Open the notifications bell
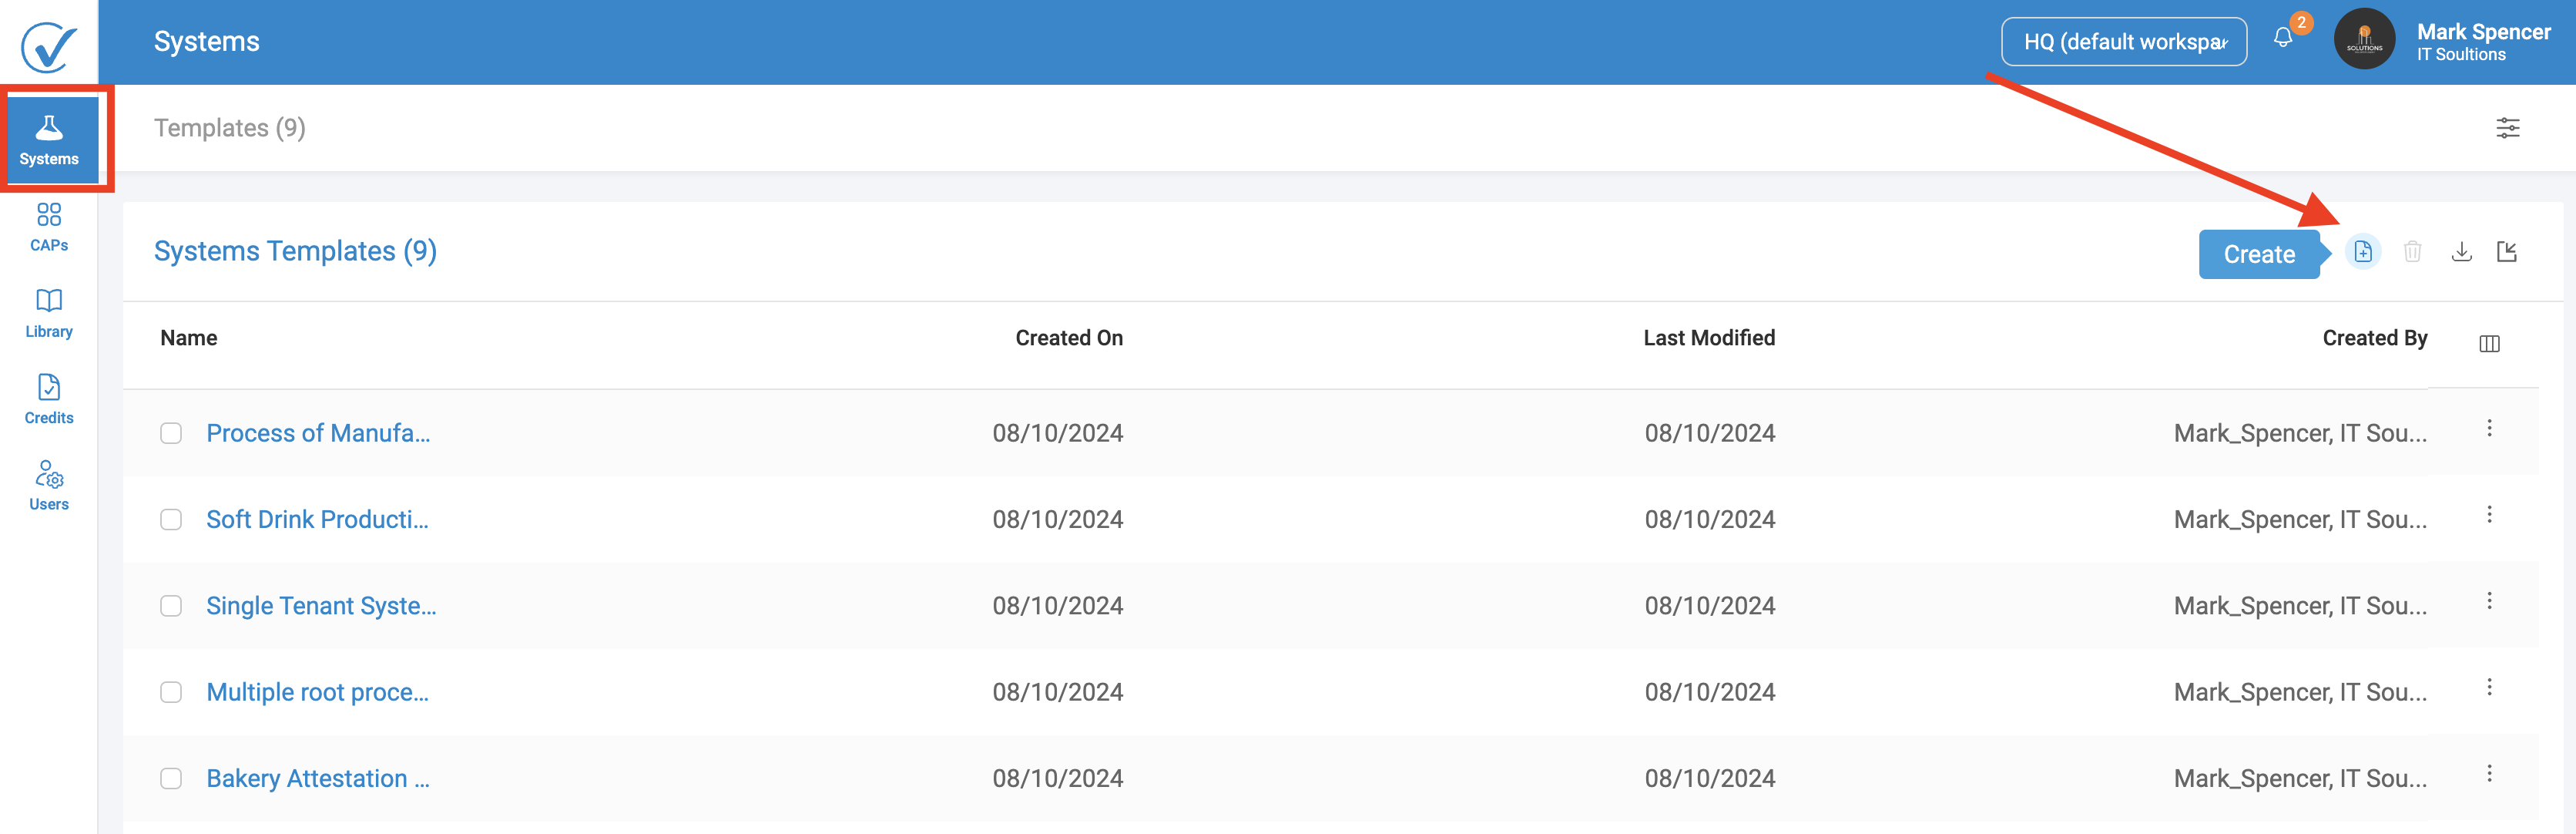Image resolution: width=2576 pixels, height=834 pixels. [2283, 38]
